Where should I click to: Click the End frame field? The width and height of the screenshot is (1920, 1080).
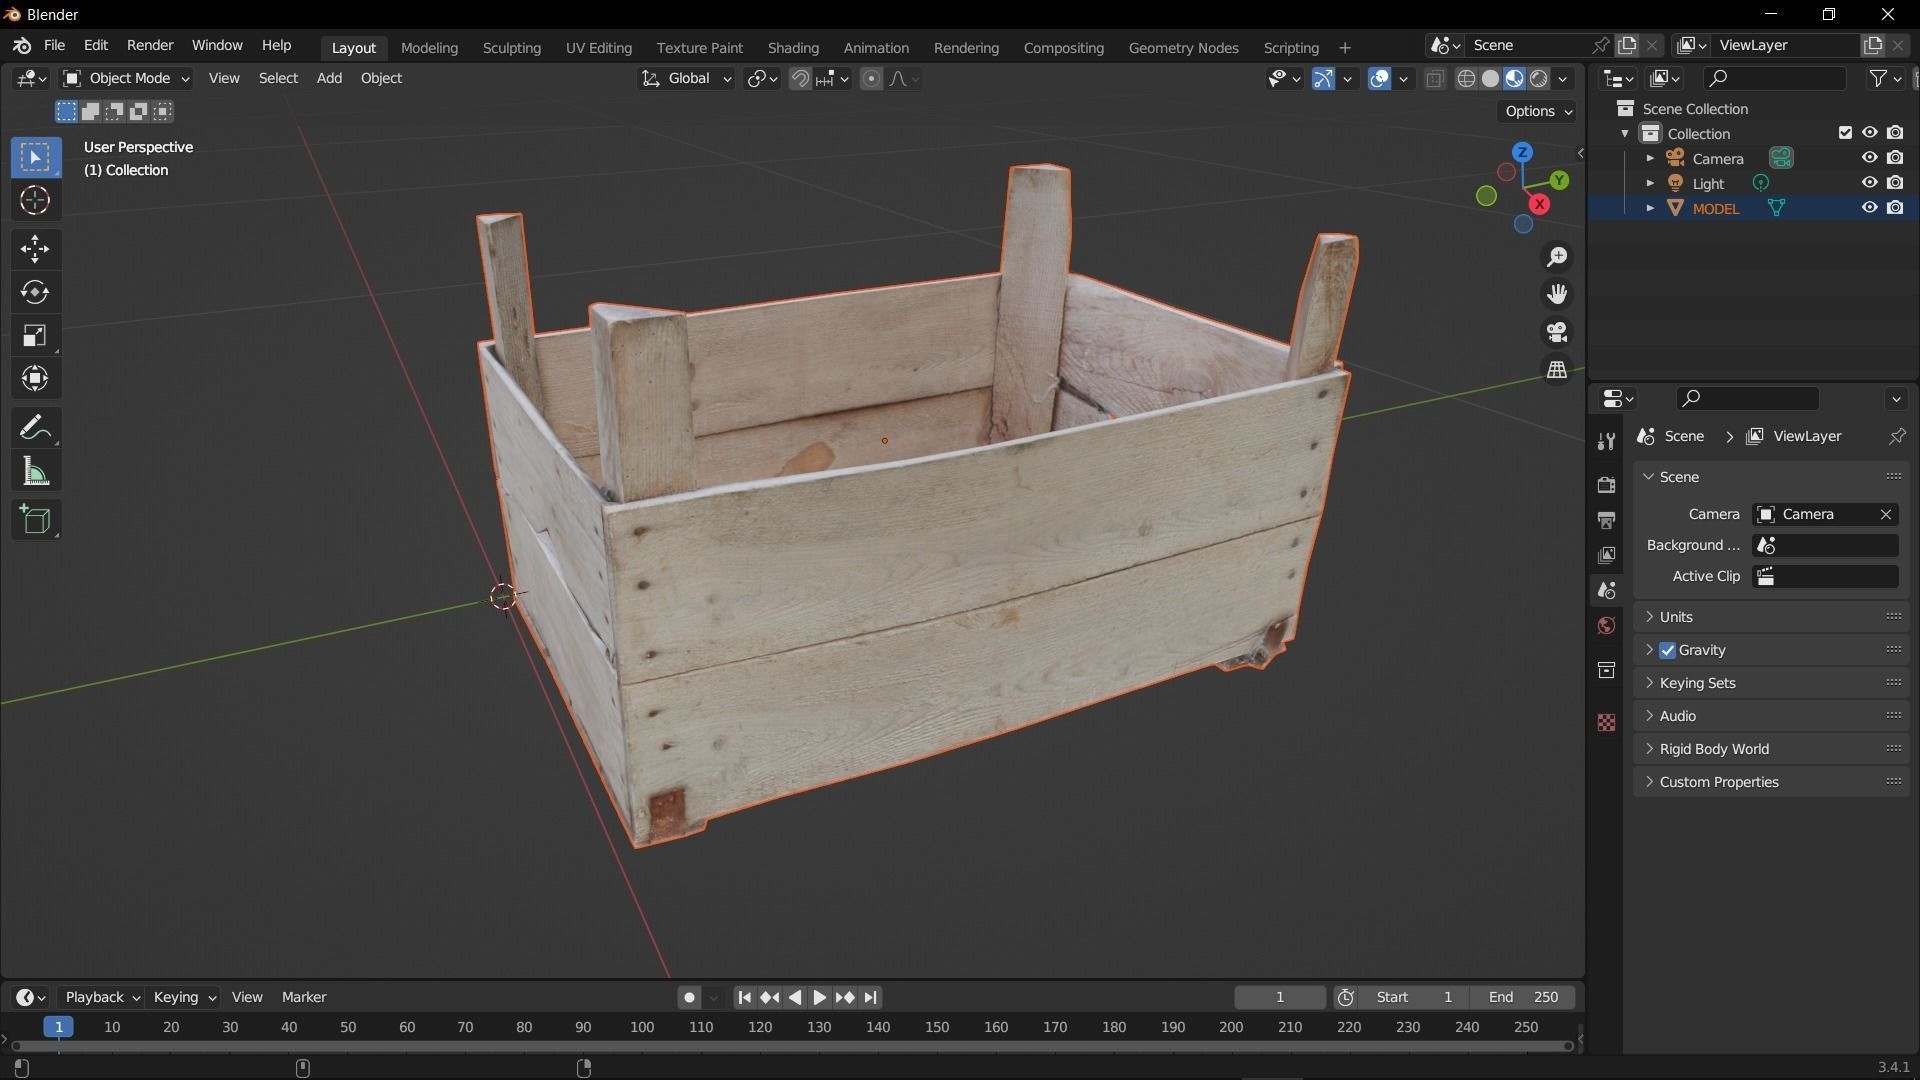[1523, 997]
